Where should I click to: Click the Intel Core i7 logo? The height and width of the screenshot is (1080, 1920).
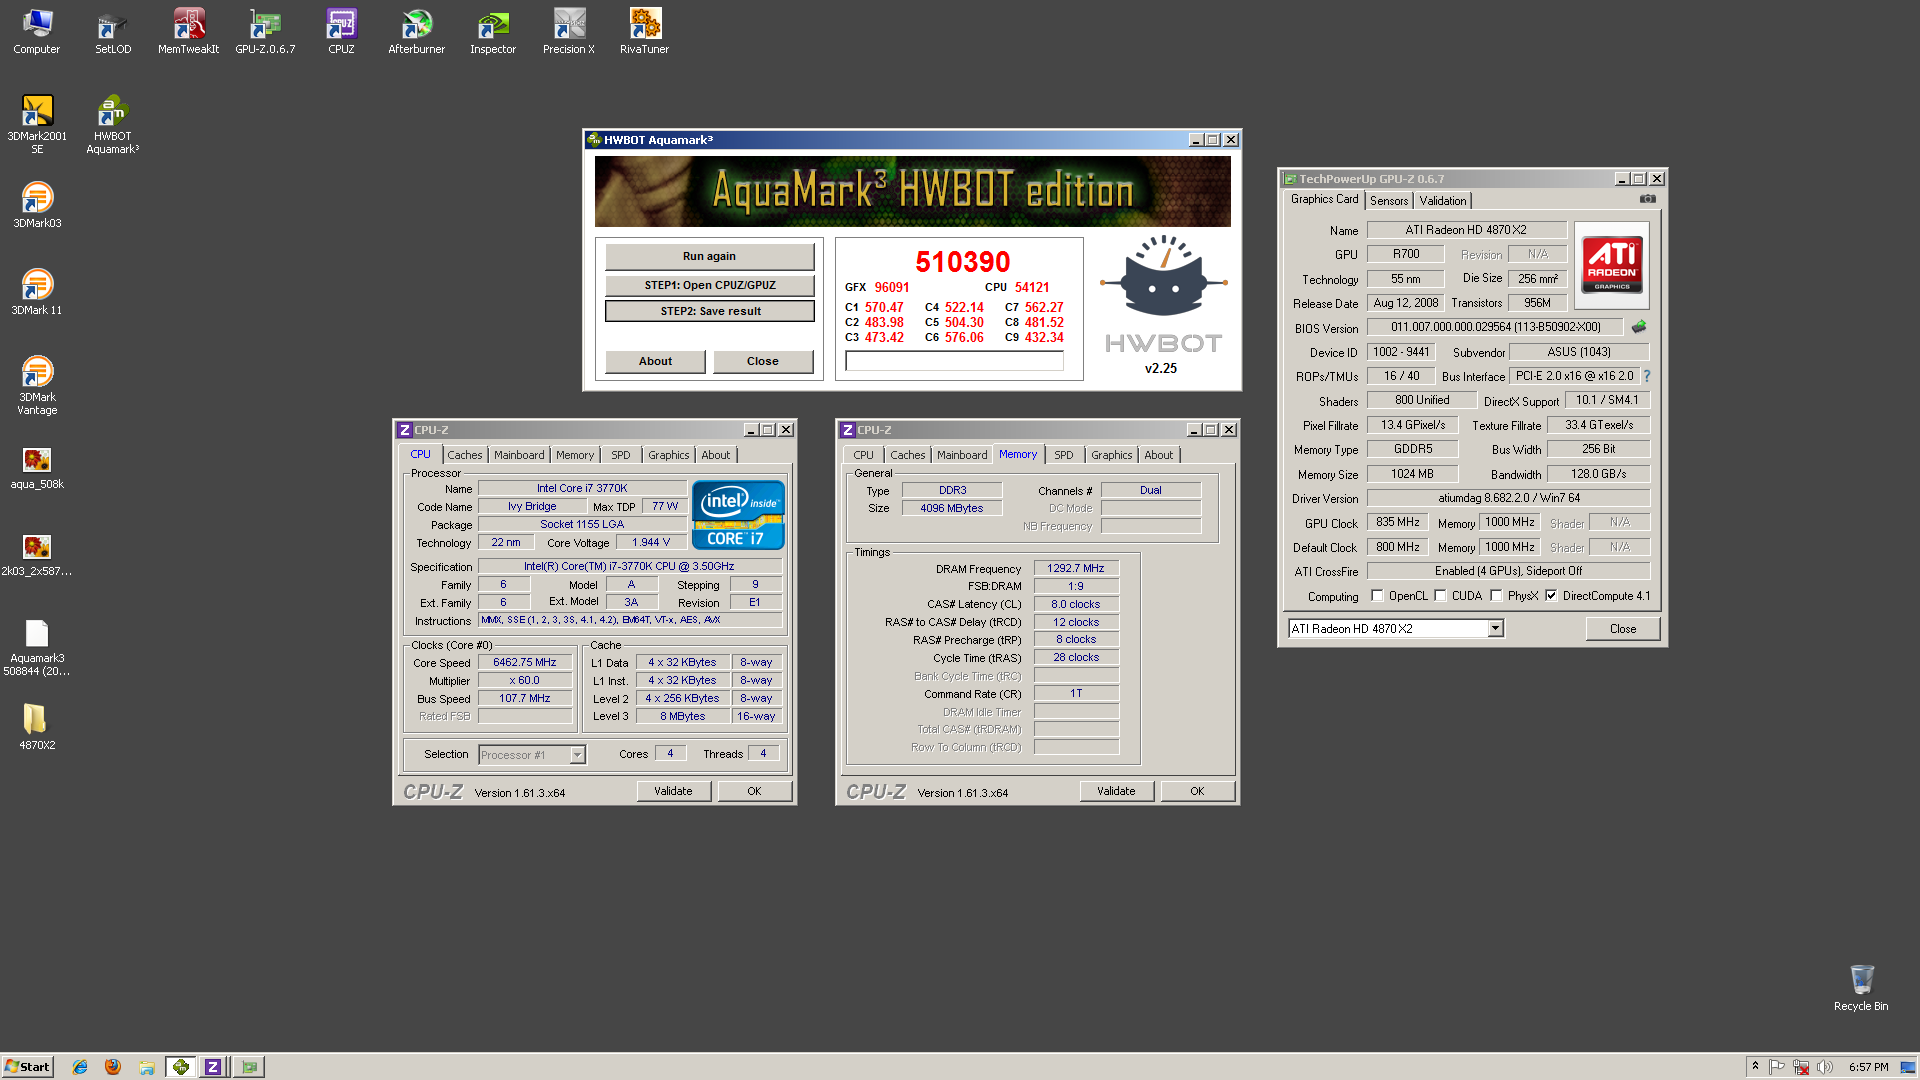tap(738, 515)
